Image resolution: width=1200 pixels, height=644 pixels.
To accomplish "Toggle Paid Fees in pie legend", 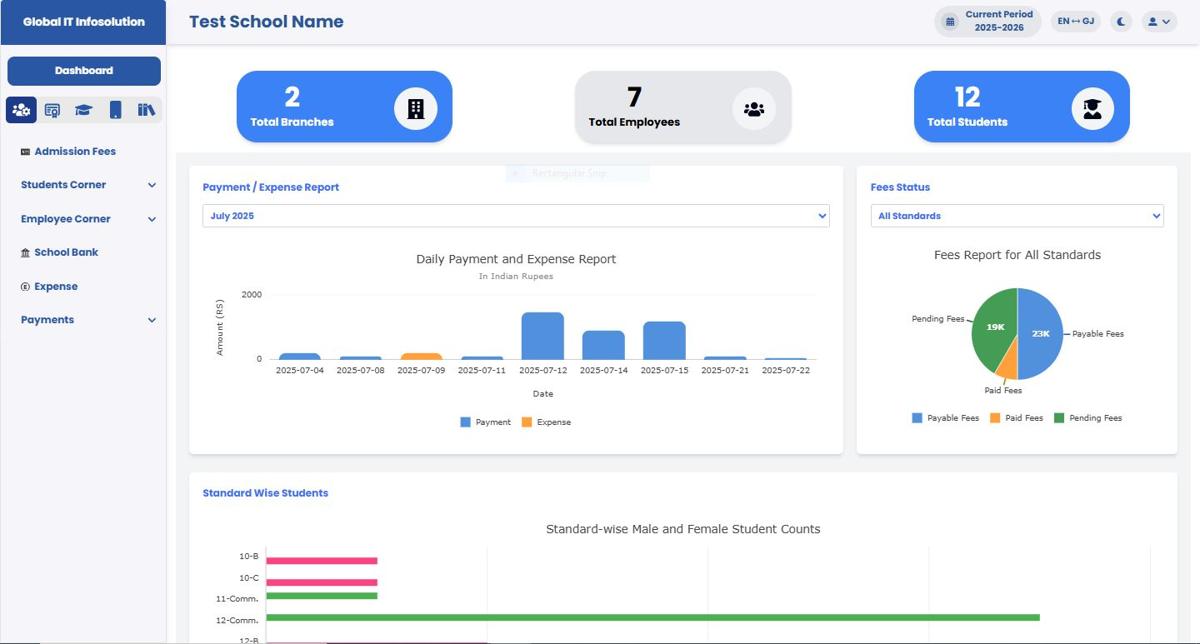I will [1016, 418].
